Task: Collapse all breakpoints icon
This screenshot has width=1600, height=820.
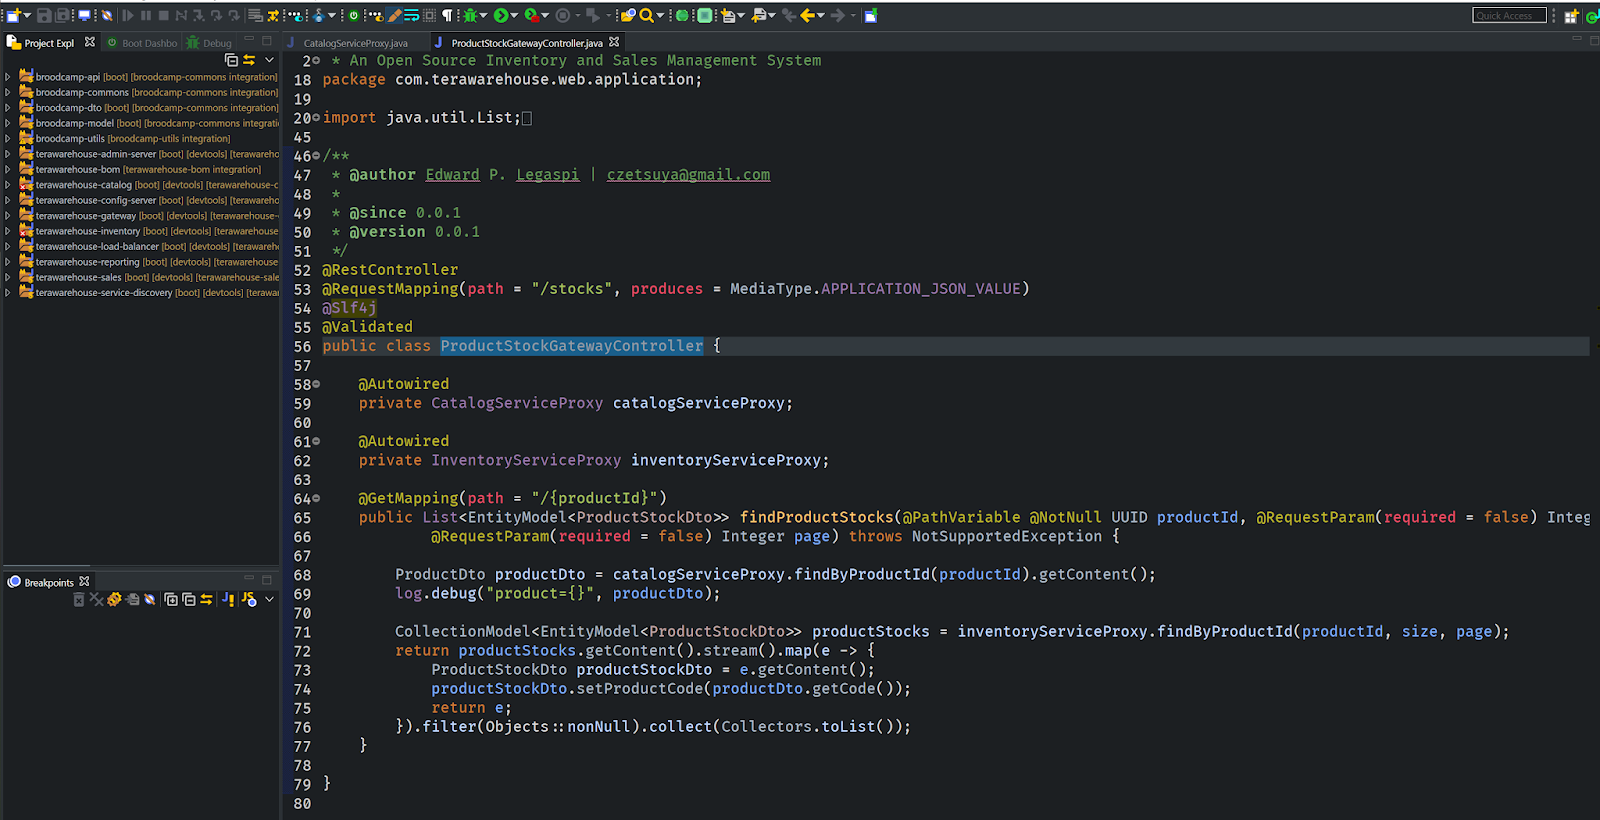Action: [x=189, y=599]
